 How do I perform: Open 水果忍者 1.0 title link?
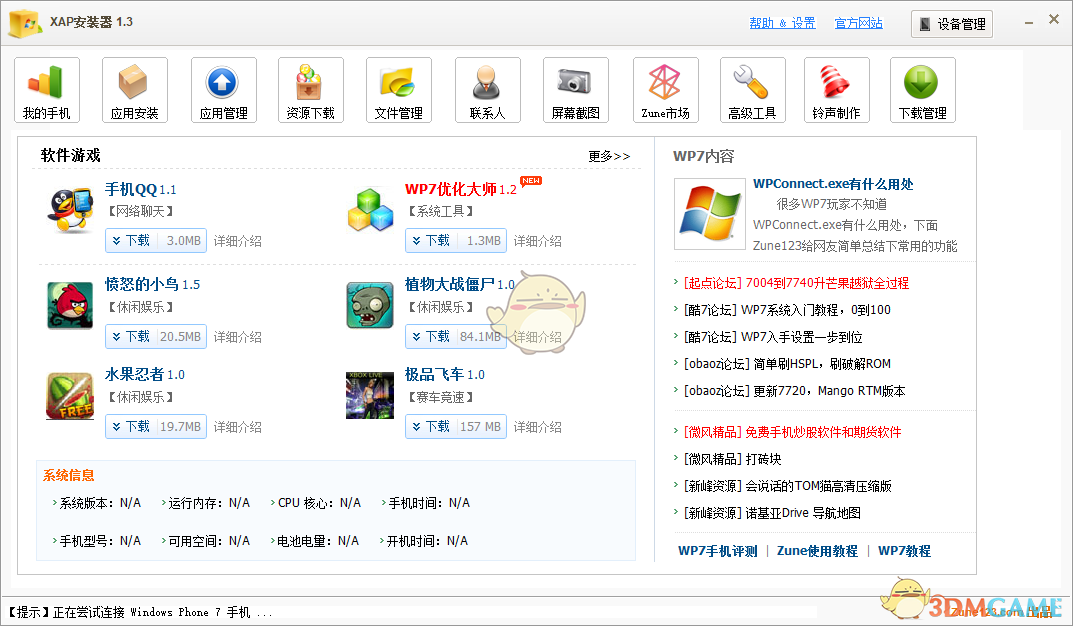144,374
